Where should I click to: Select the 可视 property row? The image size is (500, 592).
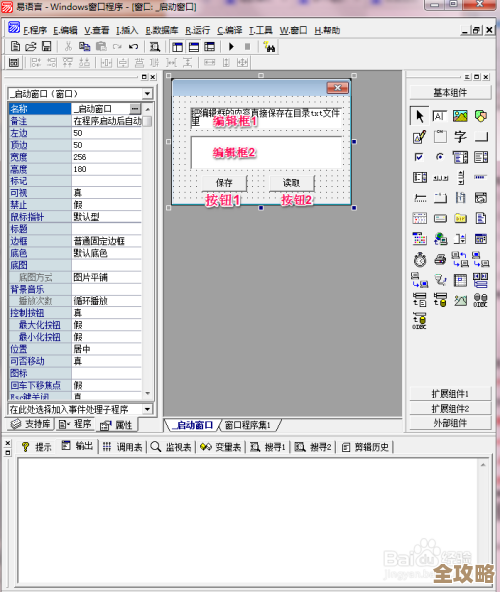[75, 193]
